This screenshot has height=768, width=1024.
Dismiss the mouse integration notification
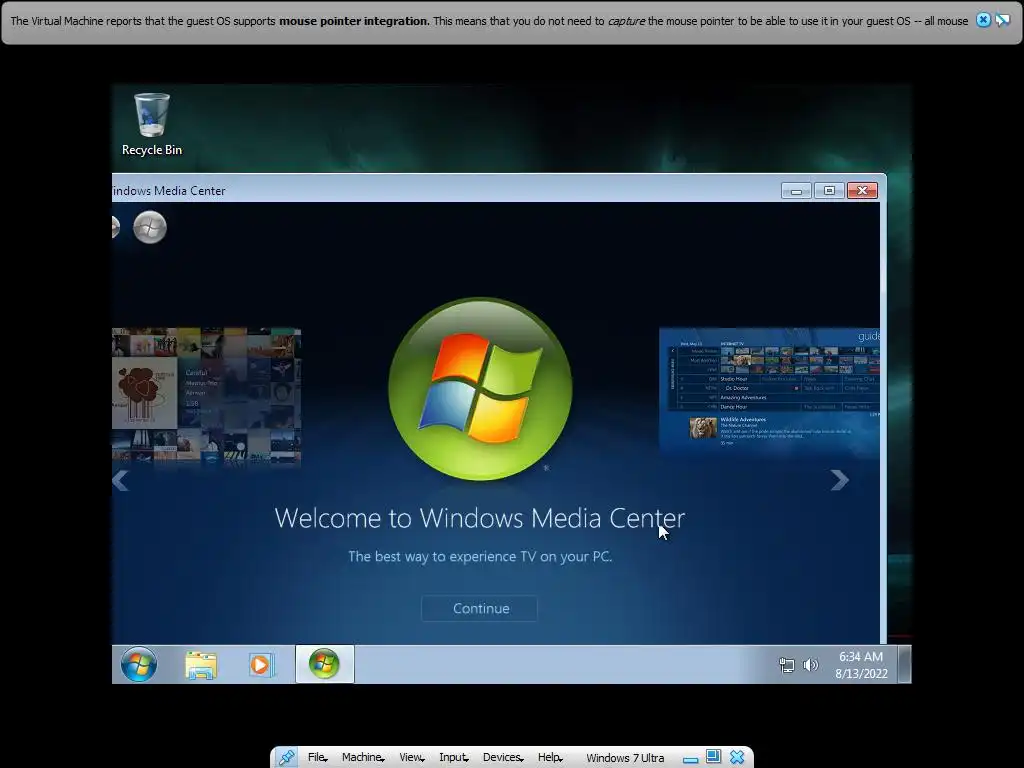pyautogui.click(x=983, y=20)
